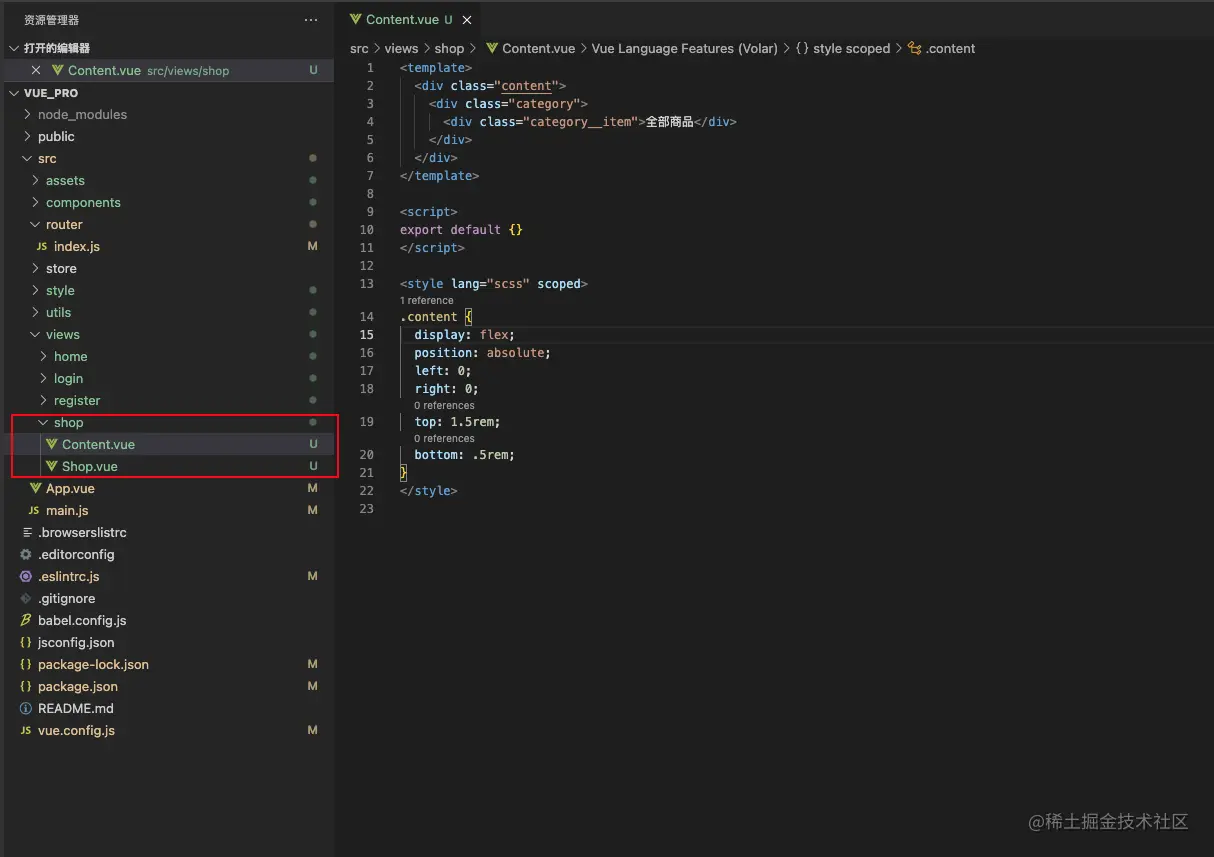Image resolution: width=1214 pixels, height=857 pixels.
Task: Click shop in the breadcrumb path
Action: (x=449, y=48)
